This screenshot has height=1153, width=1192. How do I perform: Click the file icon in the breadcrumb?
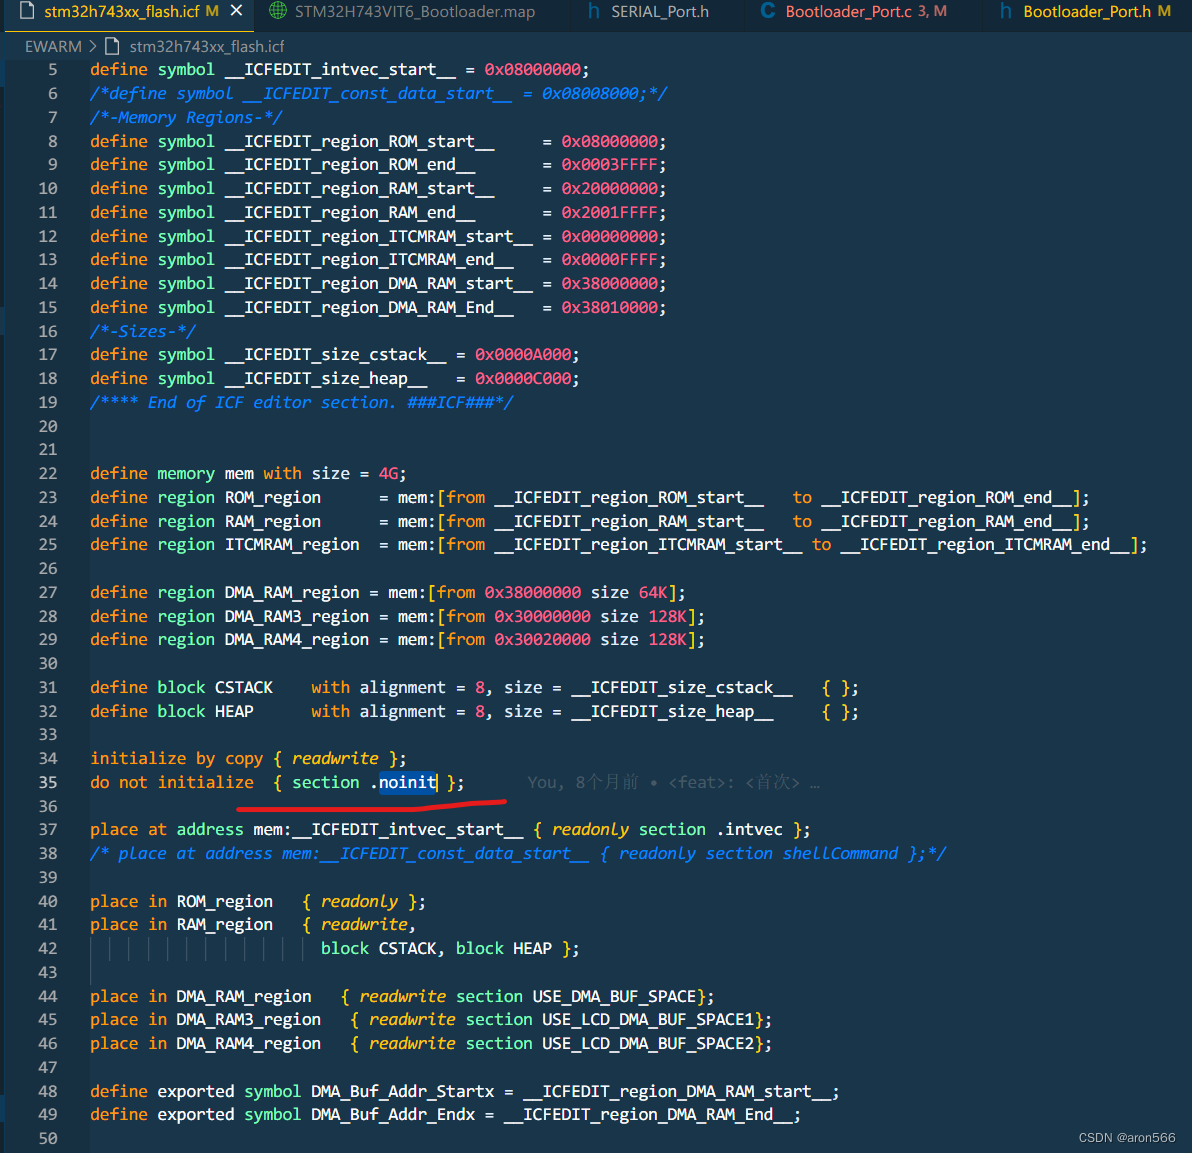click(112, 46)
